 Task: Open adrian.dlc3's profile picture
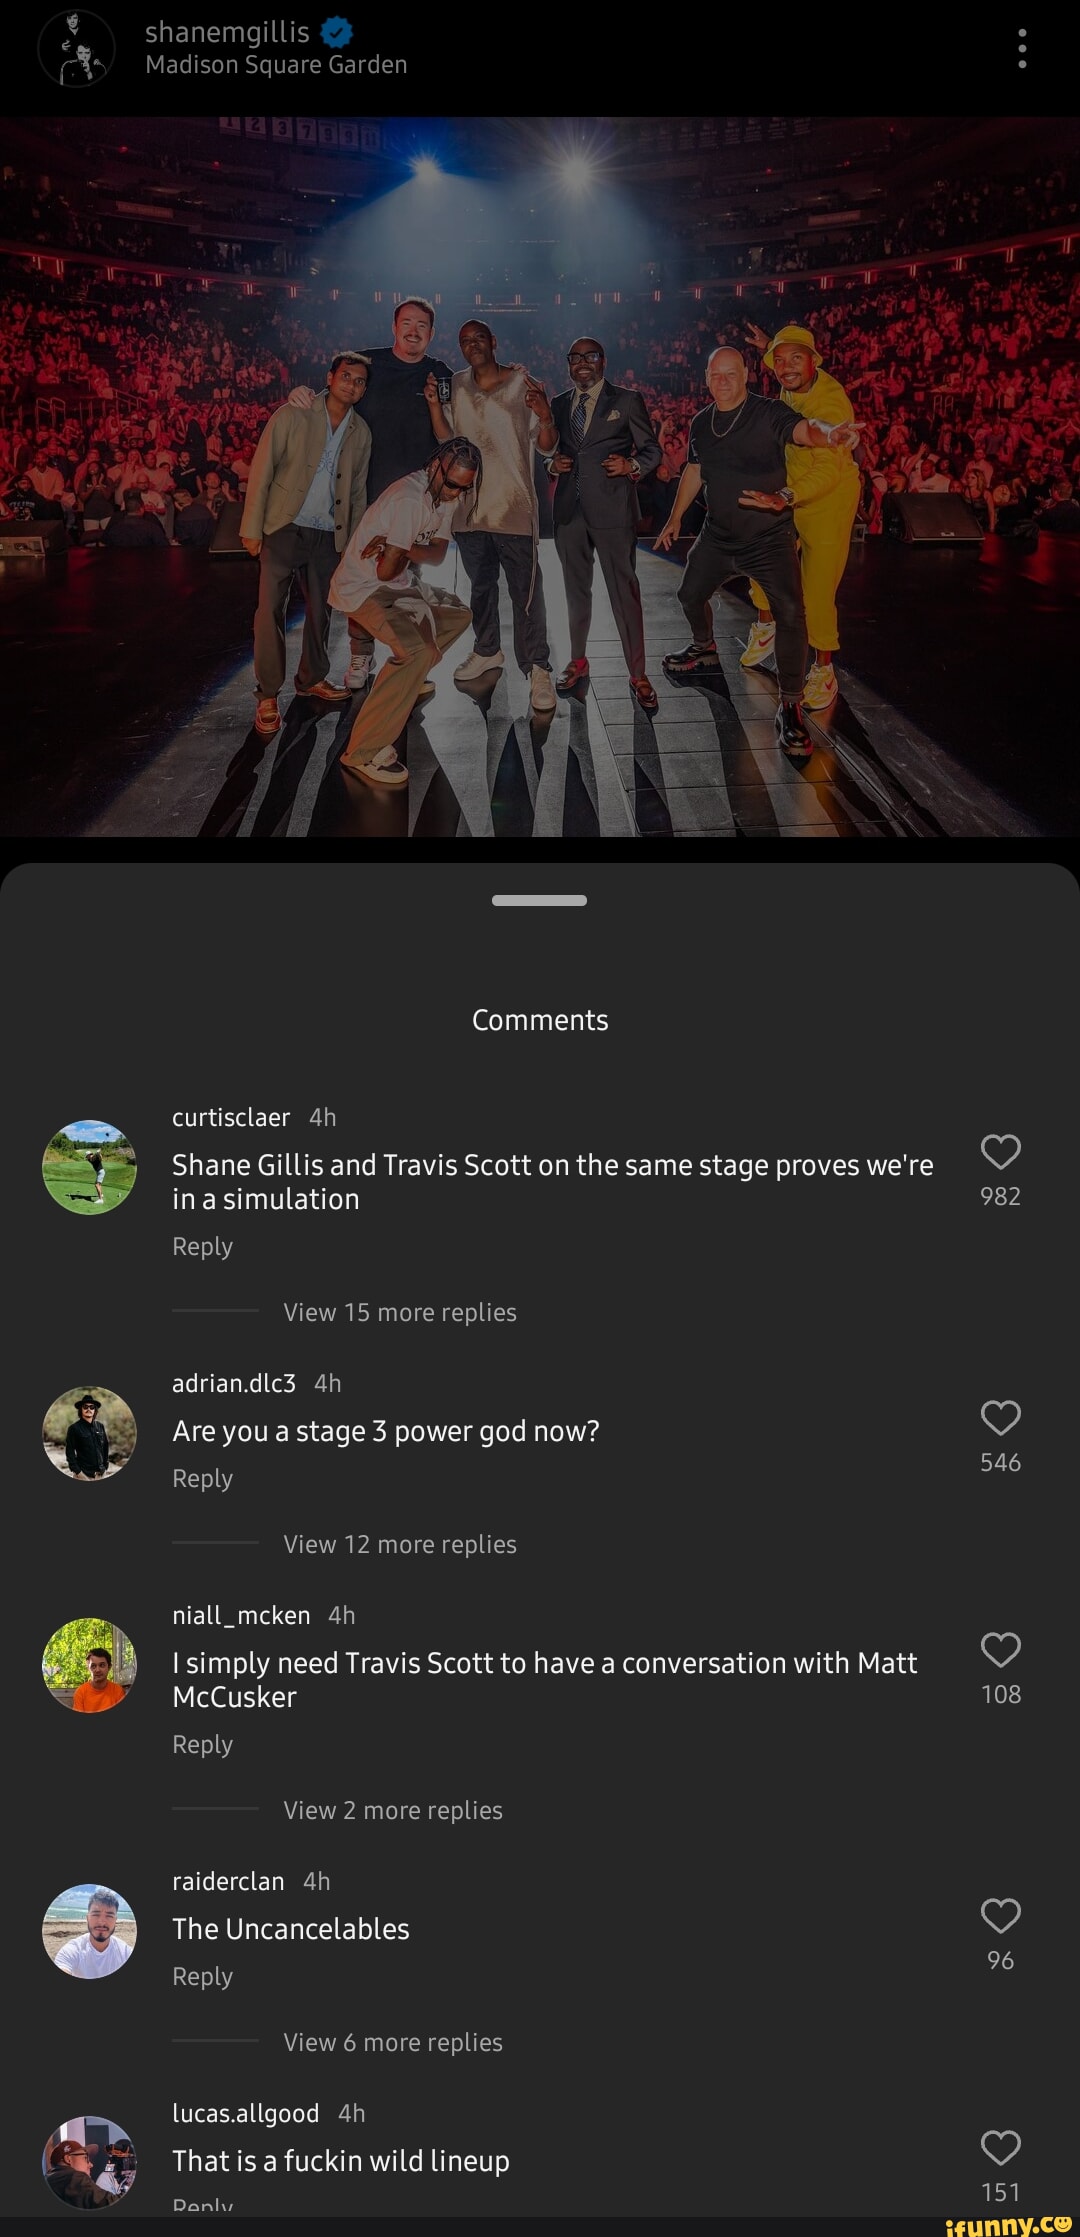(89, 1433)
